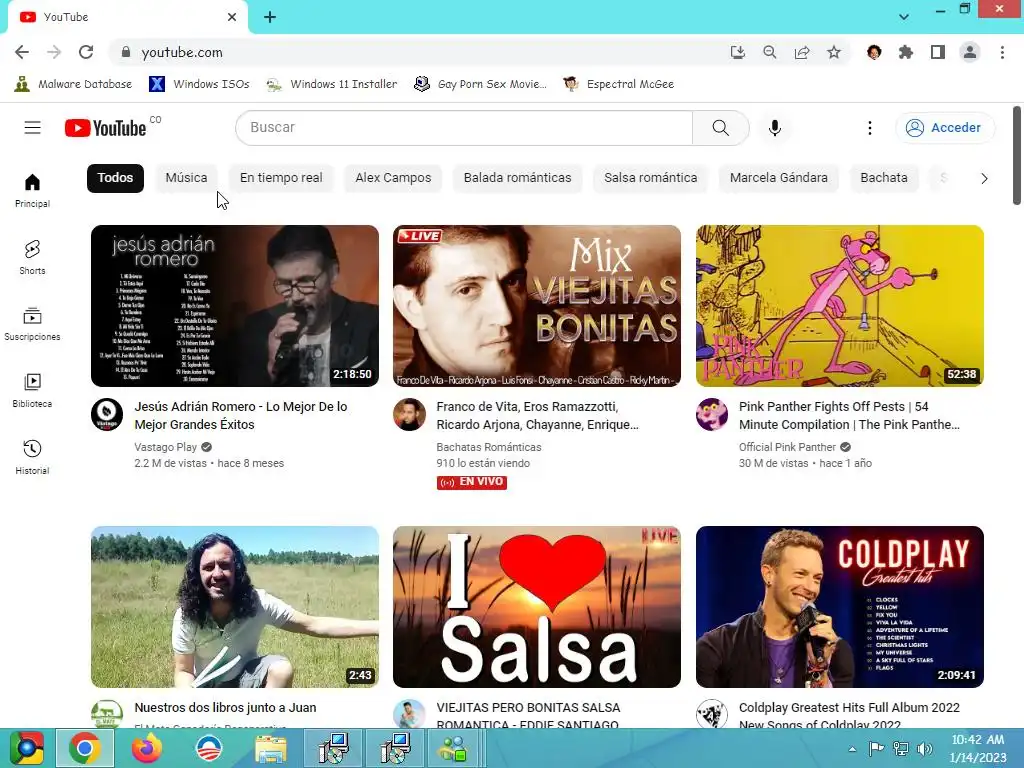Open Mix Viejitas Bonitas live thumbnail
1024x768 pixels.
point(537,306)
